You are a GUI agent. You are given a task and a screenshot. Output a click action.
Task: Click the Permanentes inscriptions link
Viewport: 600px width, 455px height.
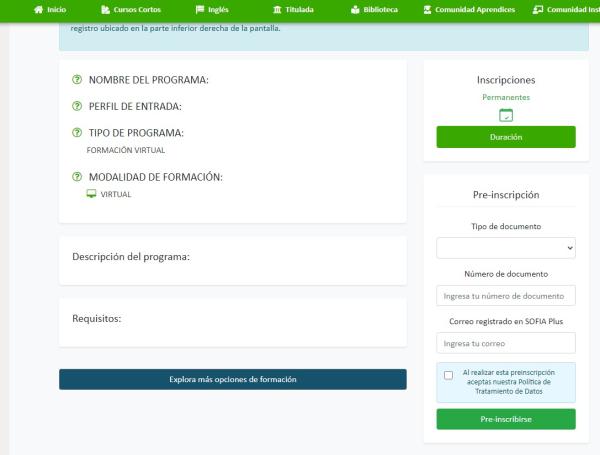pyautogui.click(x=505, y=97)
